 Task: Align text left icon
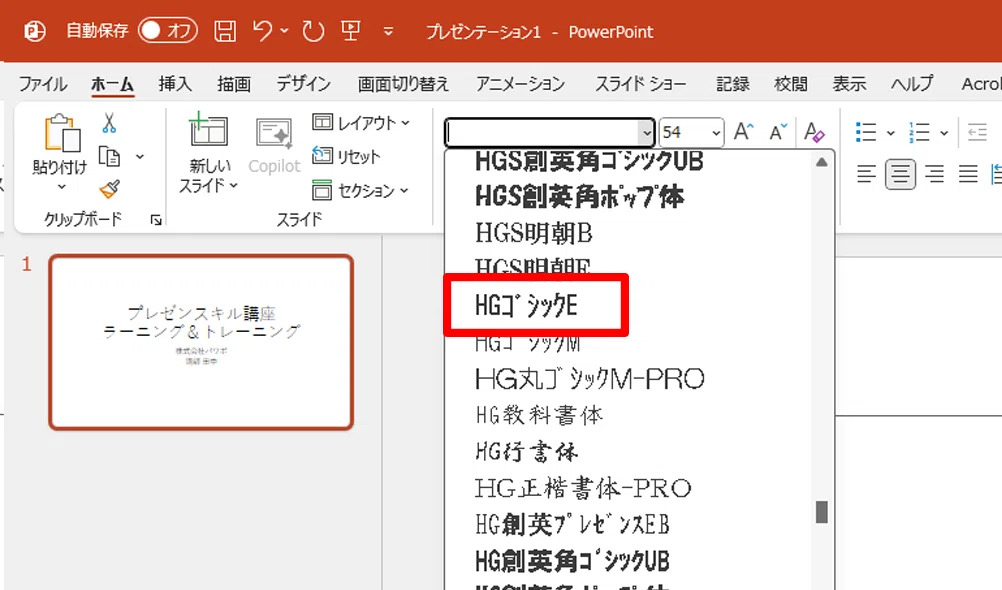(867, 174)
